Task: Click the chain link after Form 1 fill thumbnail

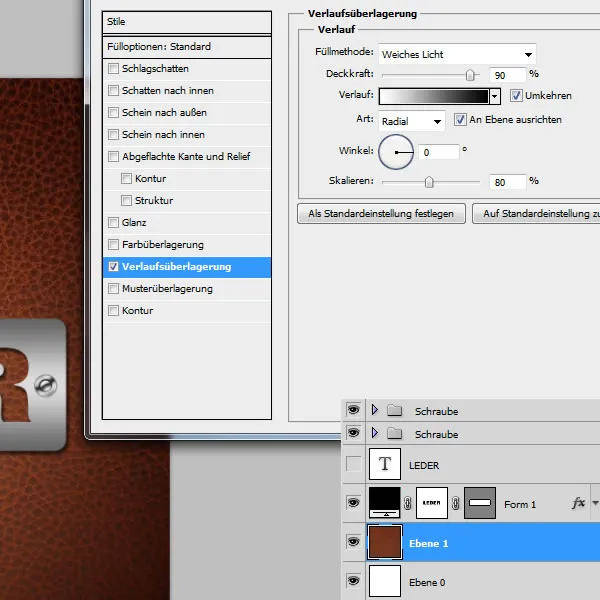Action: 408,504
